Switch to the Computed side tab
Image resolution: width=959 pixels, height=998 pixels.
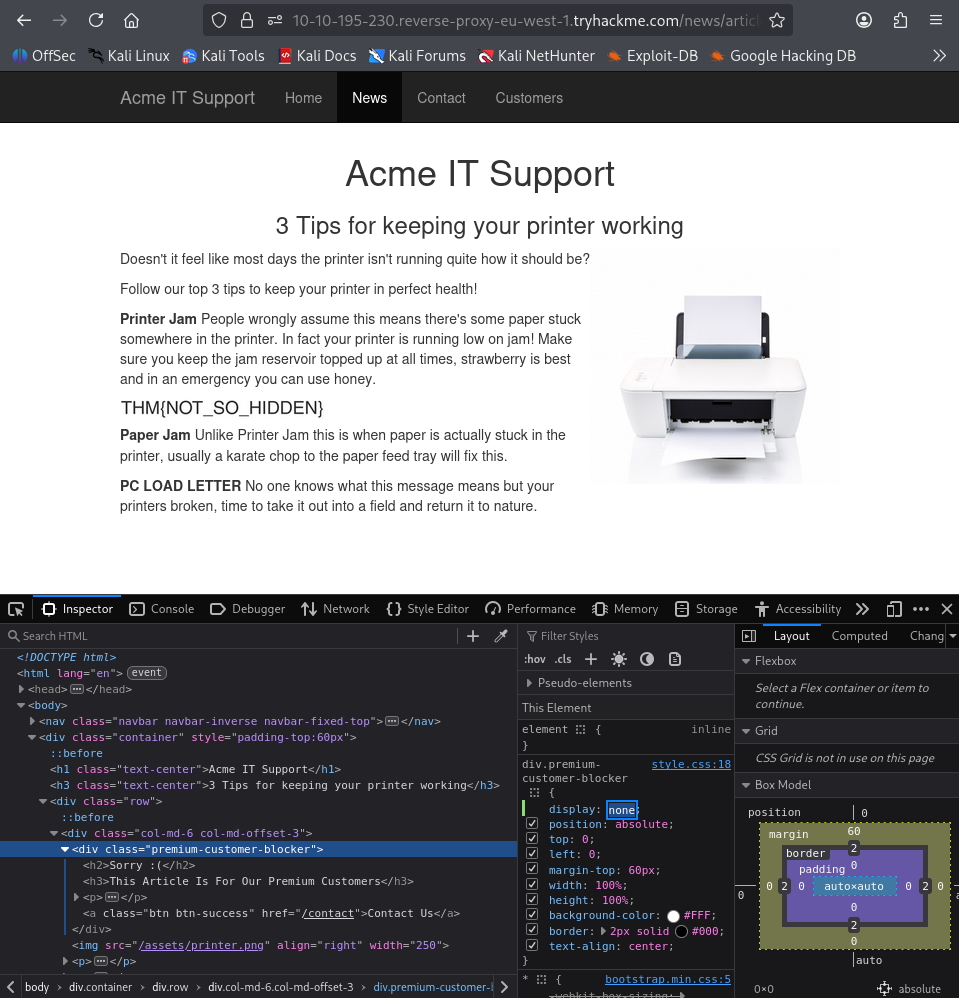[x=859, y=636]
